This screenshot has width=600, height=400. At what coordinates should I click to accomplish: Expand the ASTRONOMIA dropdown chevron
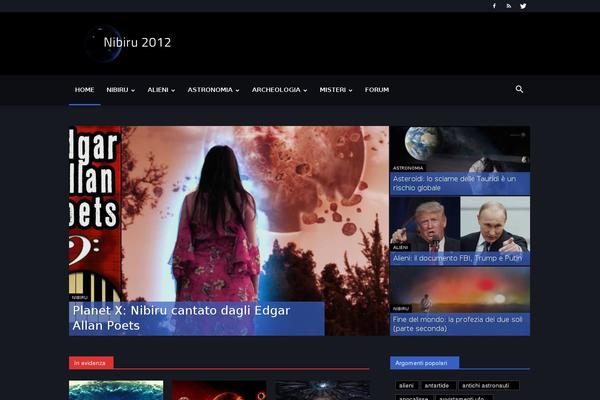pyautogui.click(x=237, y=90)
